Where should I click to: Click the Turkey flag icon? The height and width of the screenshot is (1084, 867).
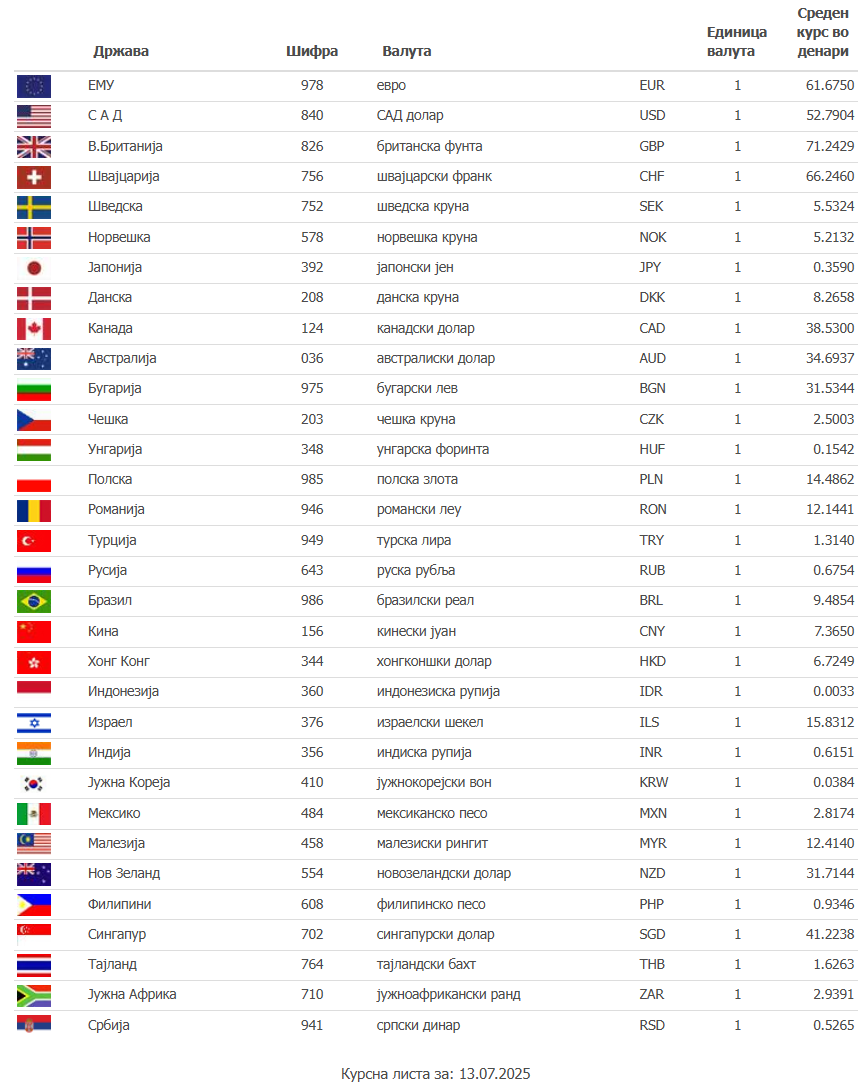click(x=34, y=541)
